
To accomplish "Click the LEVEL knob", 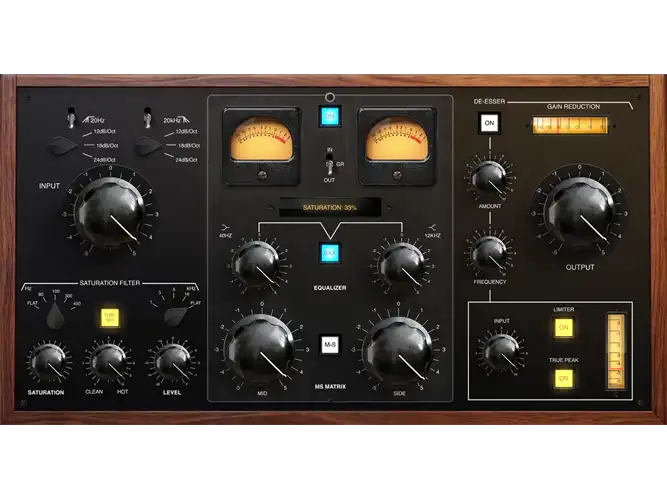I will pyautogui.click(x=172, y=362).
